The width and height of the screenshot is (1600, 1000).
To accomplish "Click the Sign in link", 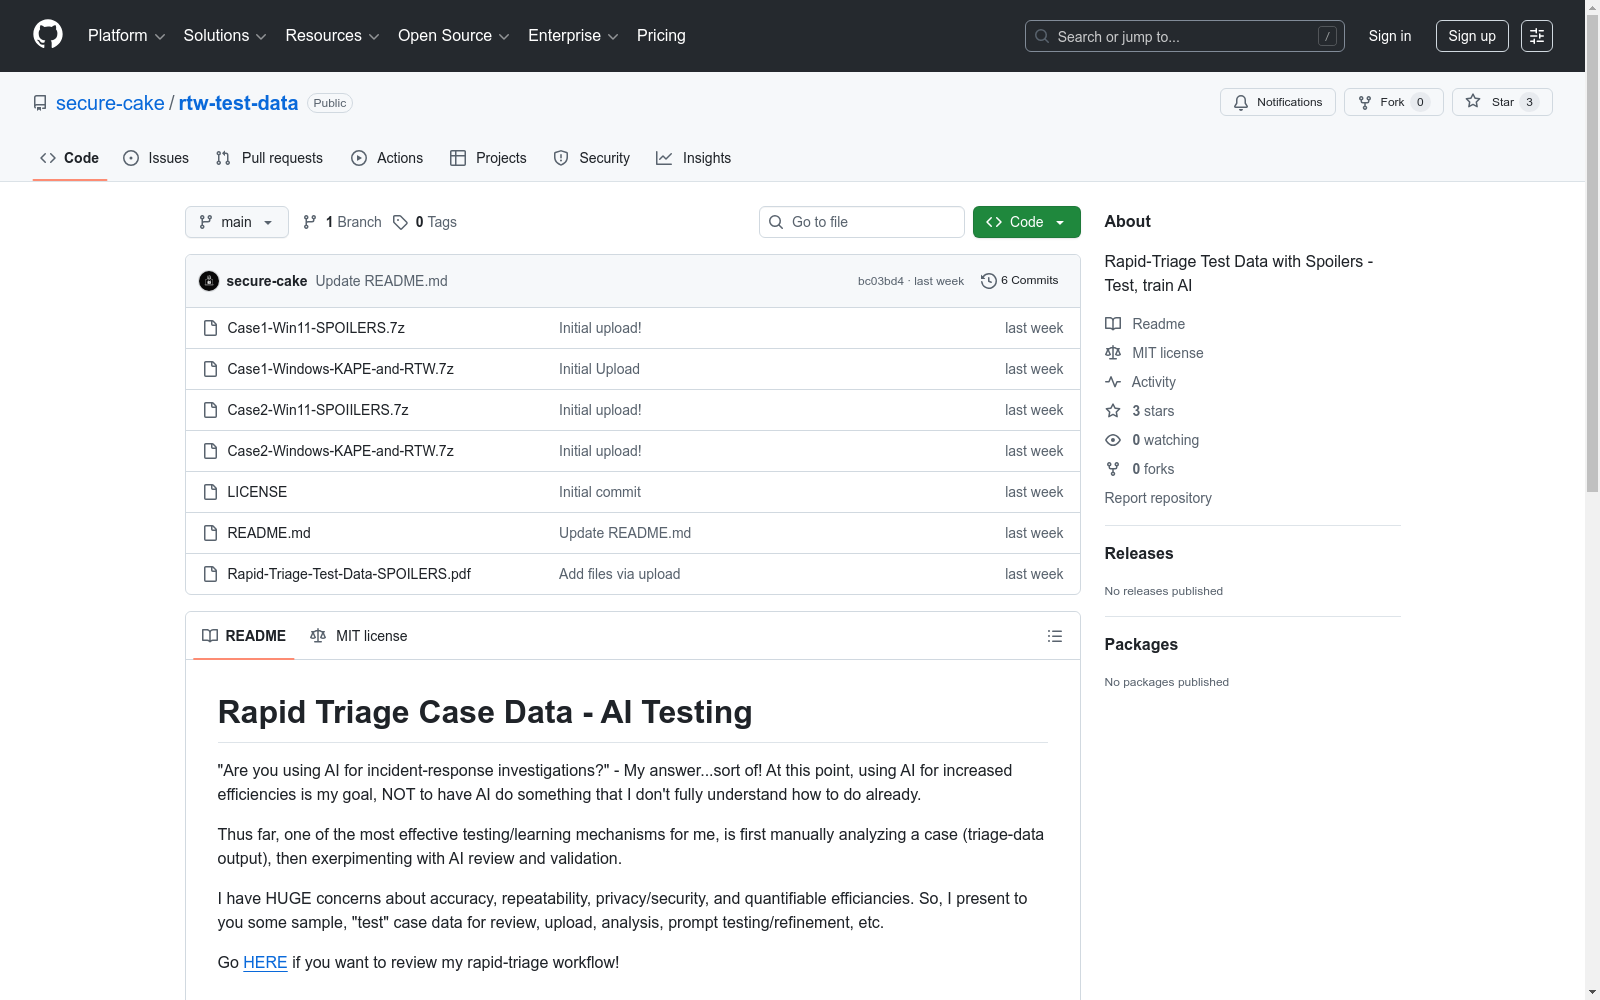I will (x=1390, y=36).
